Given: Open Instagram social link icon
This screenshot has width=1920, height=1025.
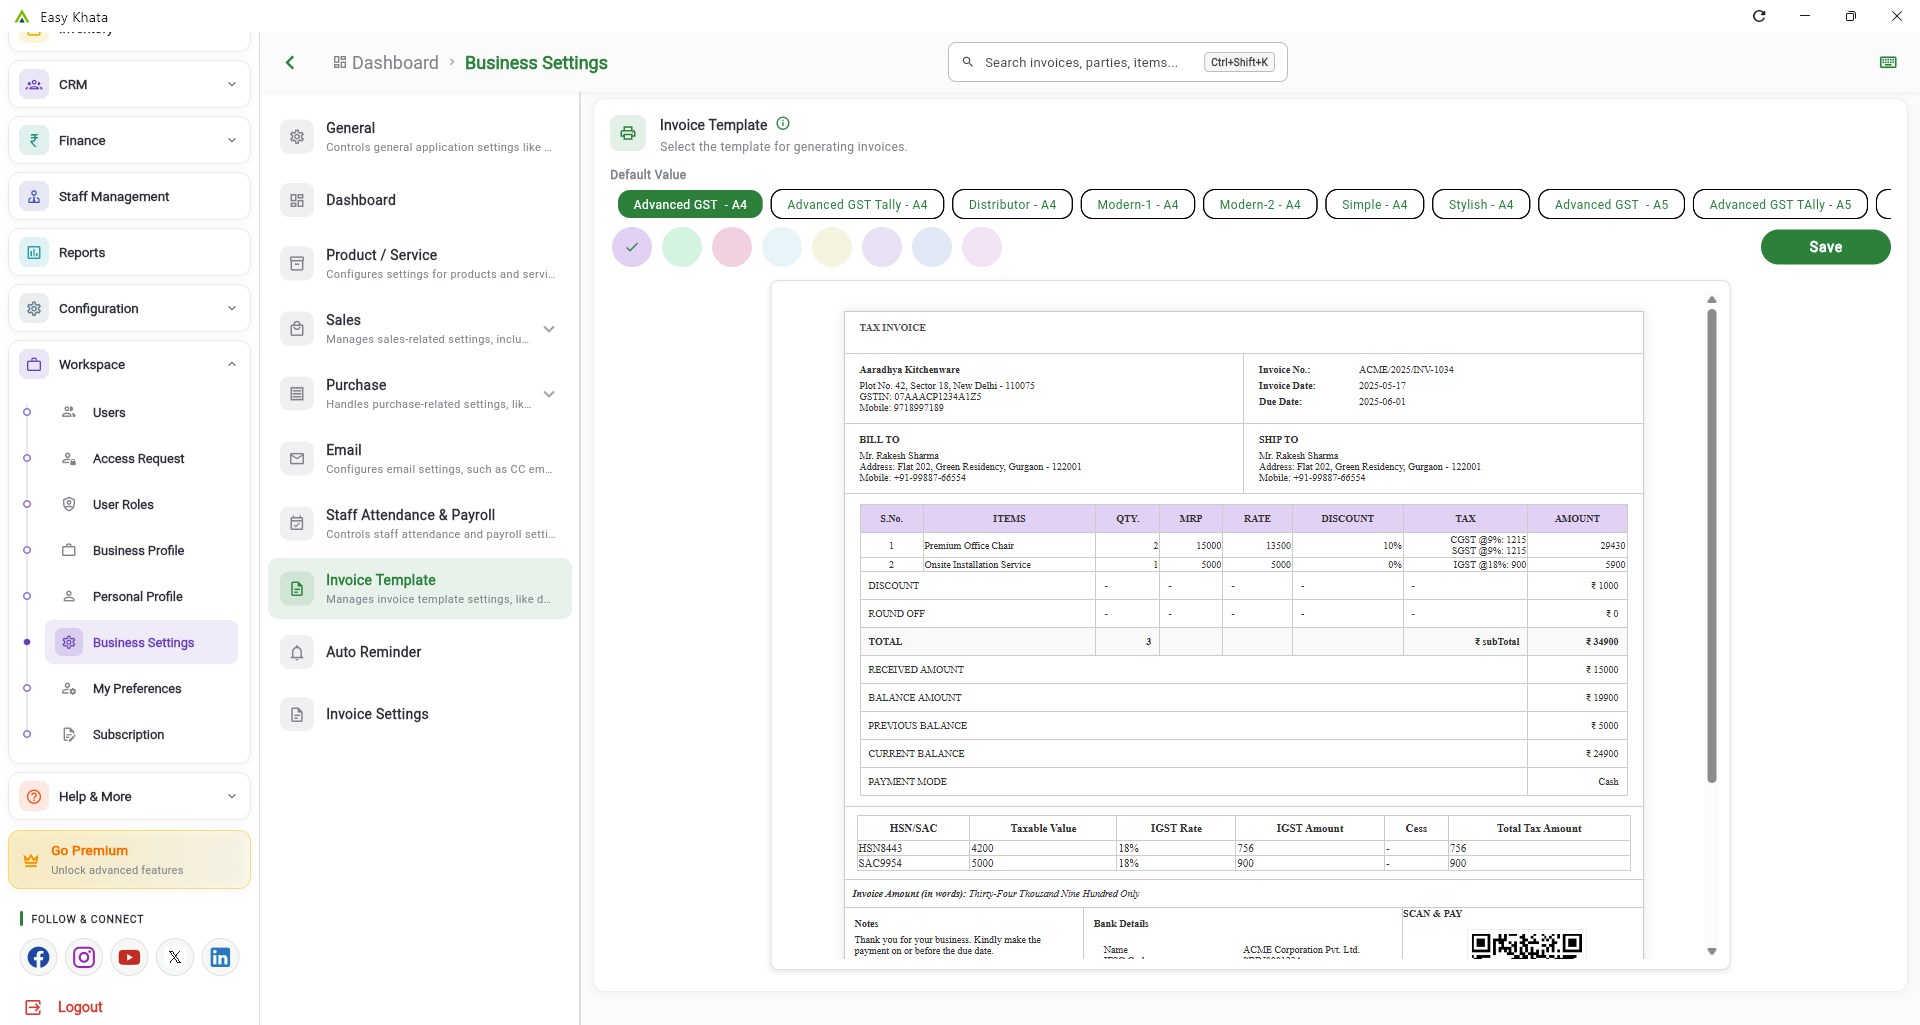Looking at the screenshot, I should coord(84,957).
